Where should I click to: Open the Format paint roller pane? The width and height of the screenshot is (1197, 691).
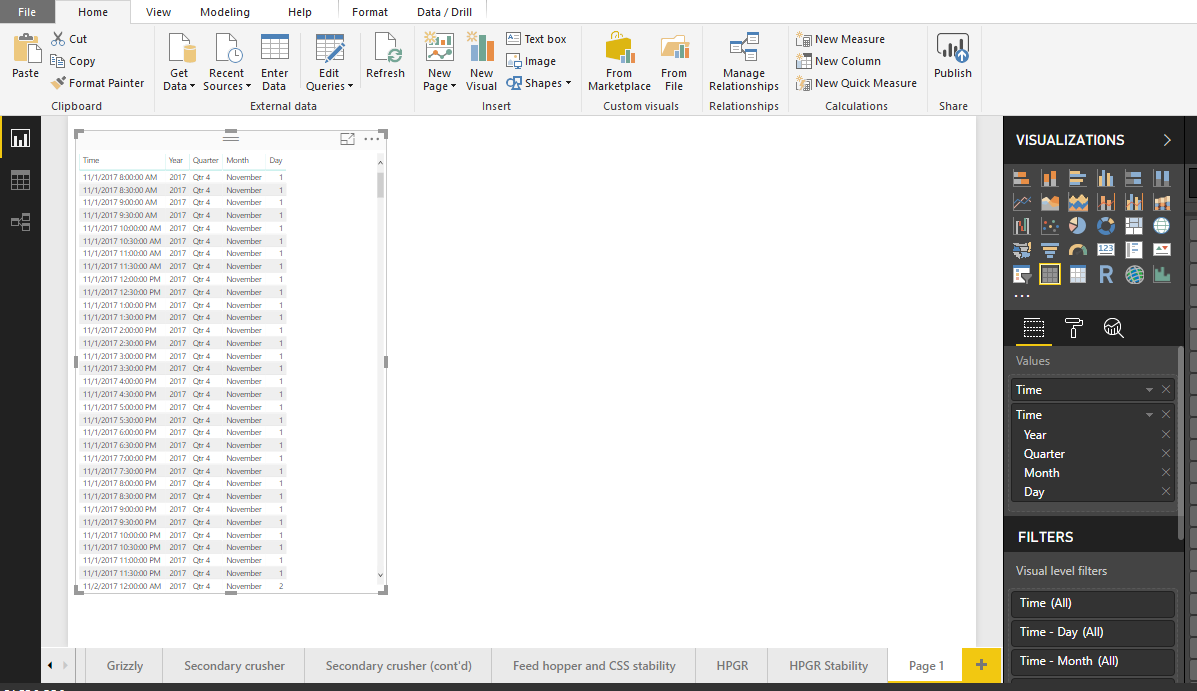[x=1073, y=328]
